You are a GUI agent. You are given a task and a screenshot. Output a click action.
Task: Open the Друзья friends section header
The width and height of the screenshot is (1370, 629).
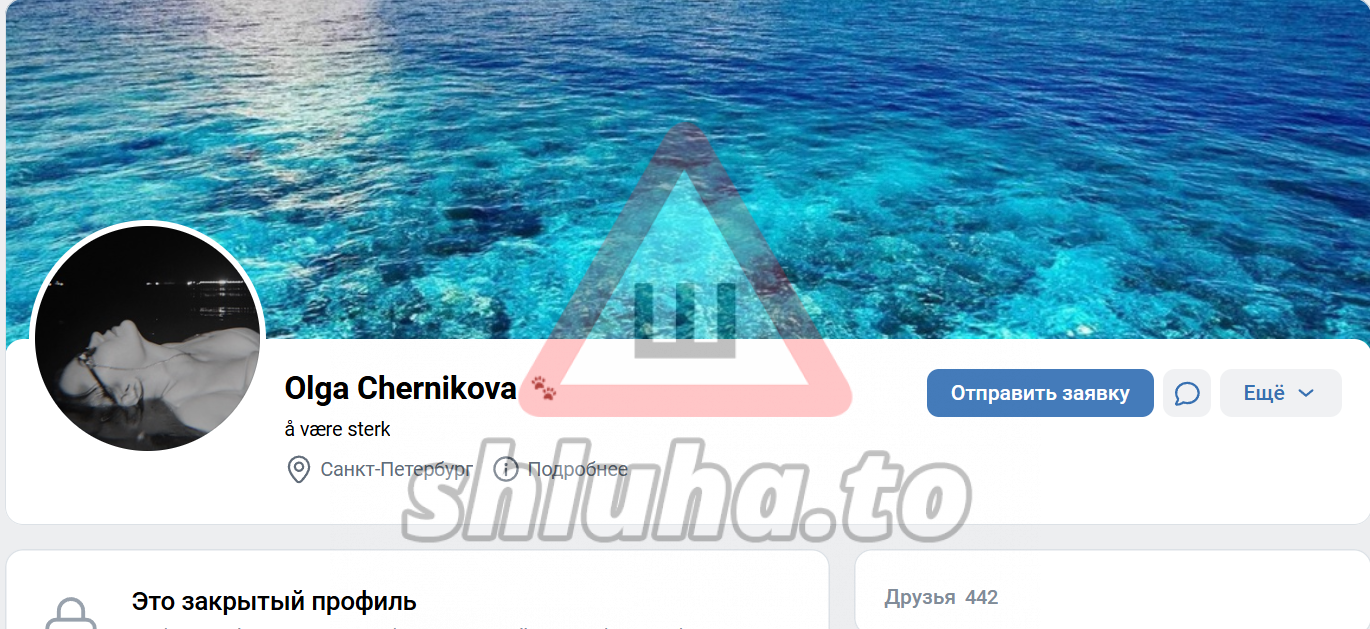coord(920,597)
